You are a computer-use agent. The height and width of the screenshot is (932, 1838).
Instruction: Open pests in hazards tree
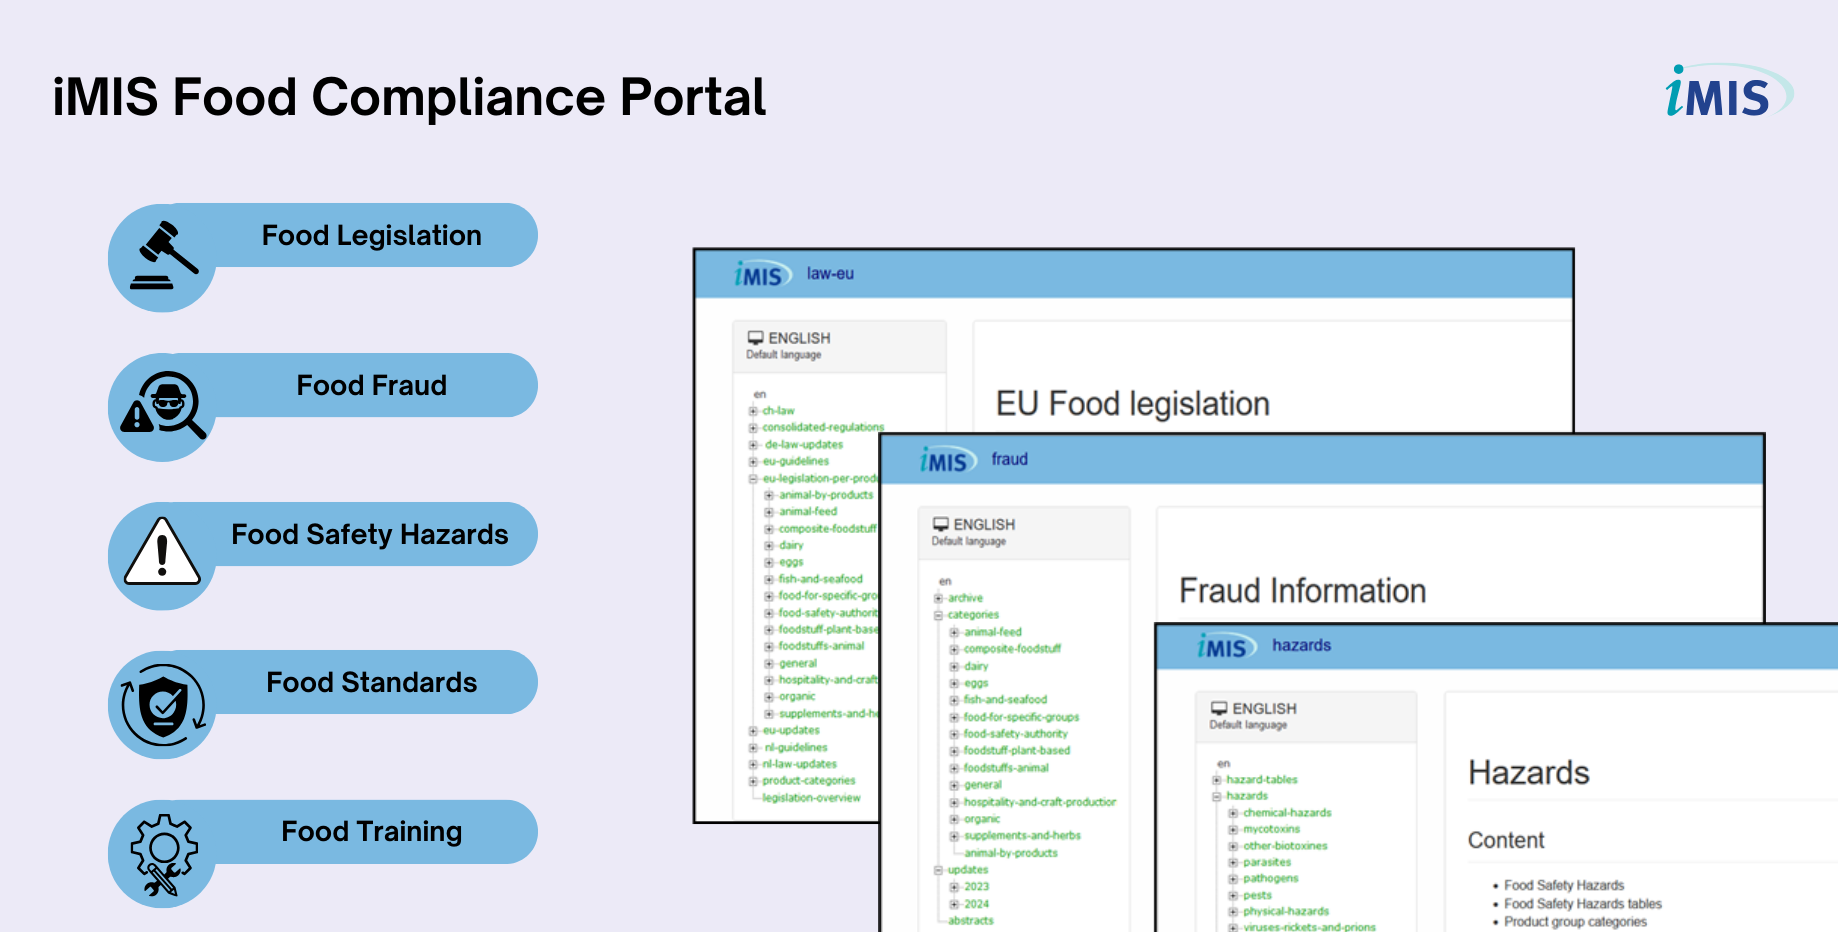1257,895
